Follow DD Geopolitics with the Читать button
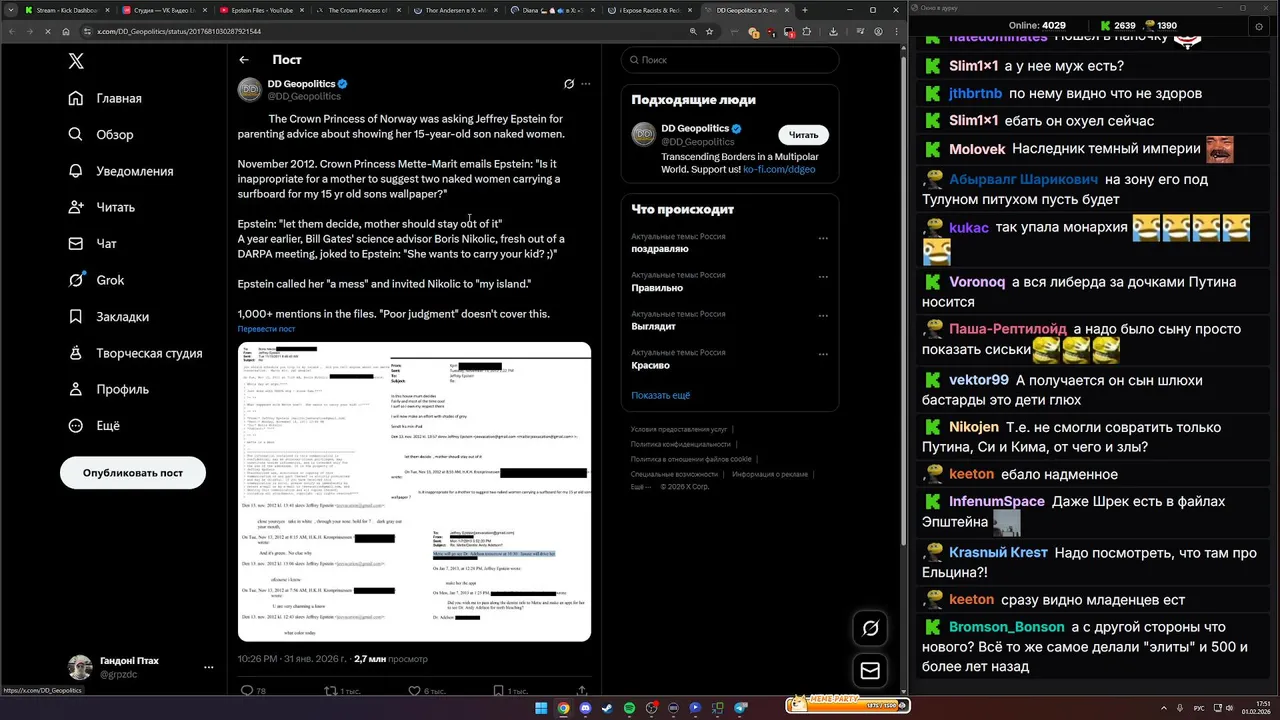 pyautogui.click(x=803, y=135)
